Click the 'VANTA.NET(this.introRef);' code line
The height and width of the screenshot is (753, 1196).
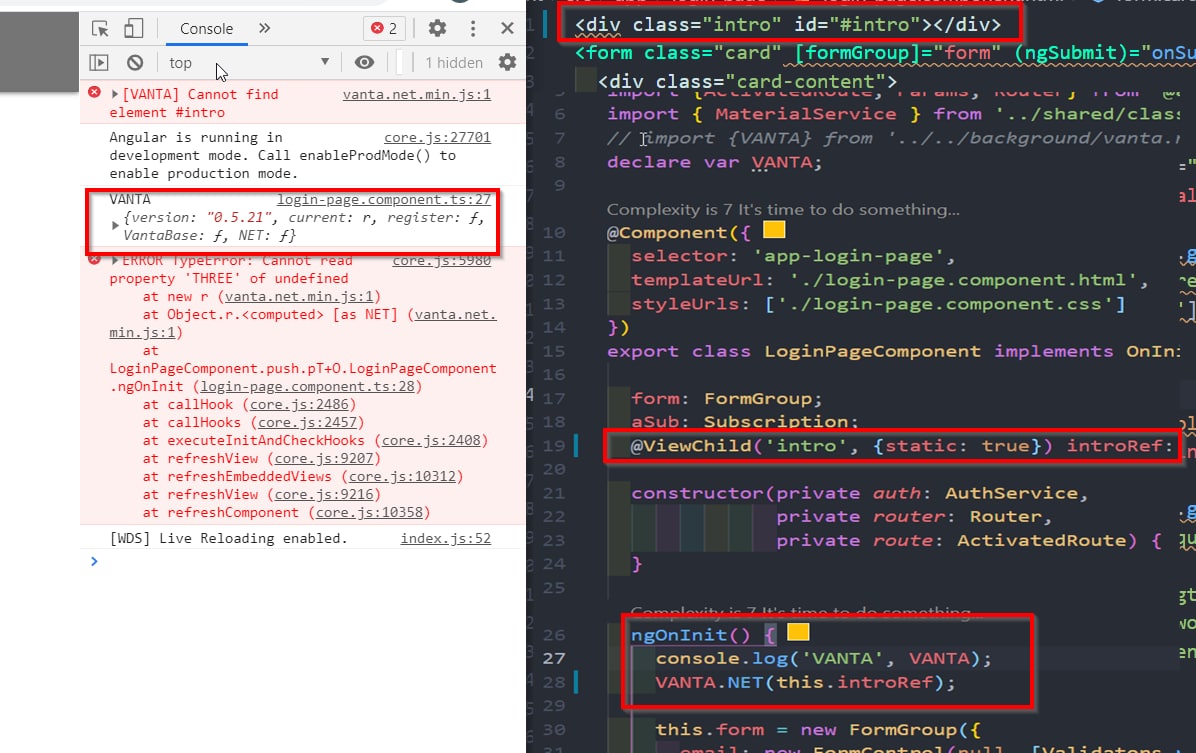click(805, 683)
